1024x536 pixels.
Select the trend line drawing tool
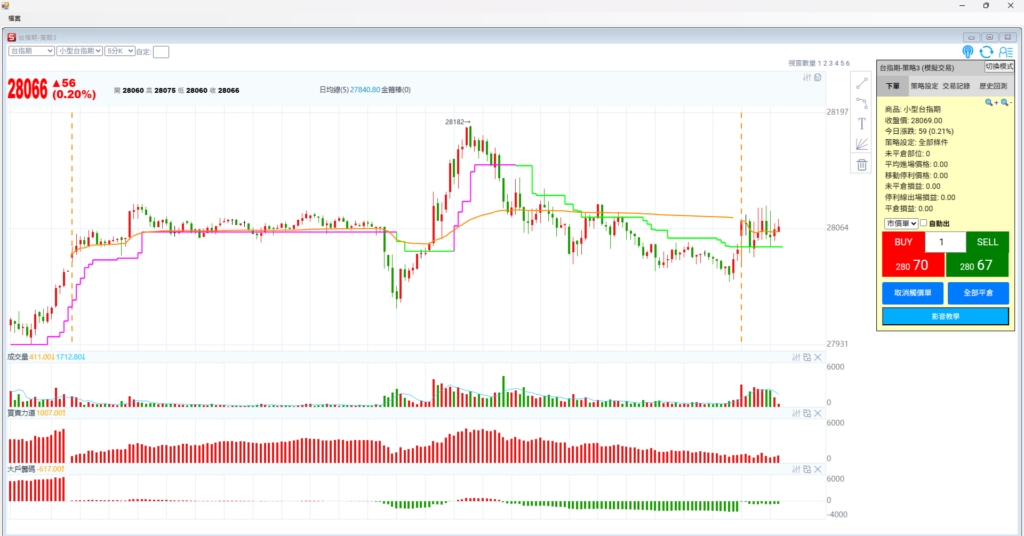(861, 83)
